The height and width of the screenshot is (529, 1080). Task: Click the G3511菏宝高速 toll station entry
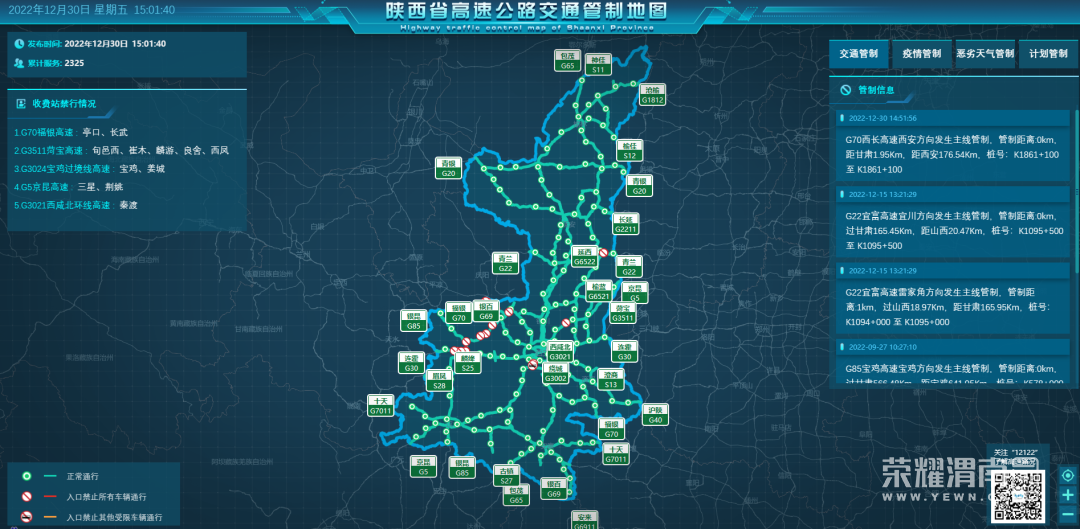pyautogui.click(x=121, y=150)
